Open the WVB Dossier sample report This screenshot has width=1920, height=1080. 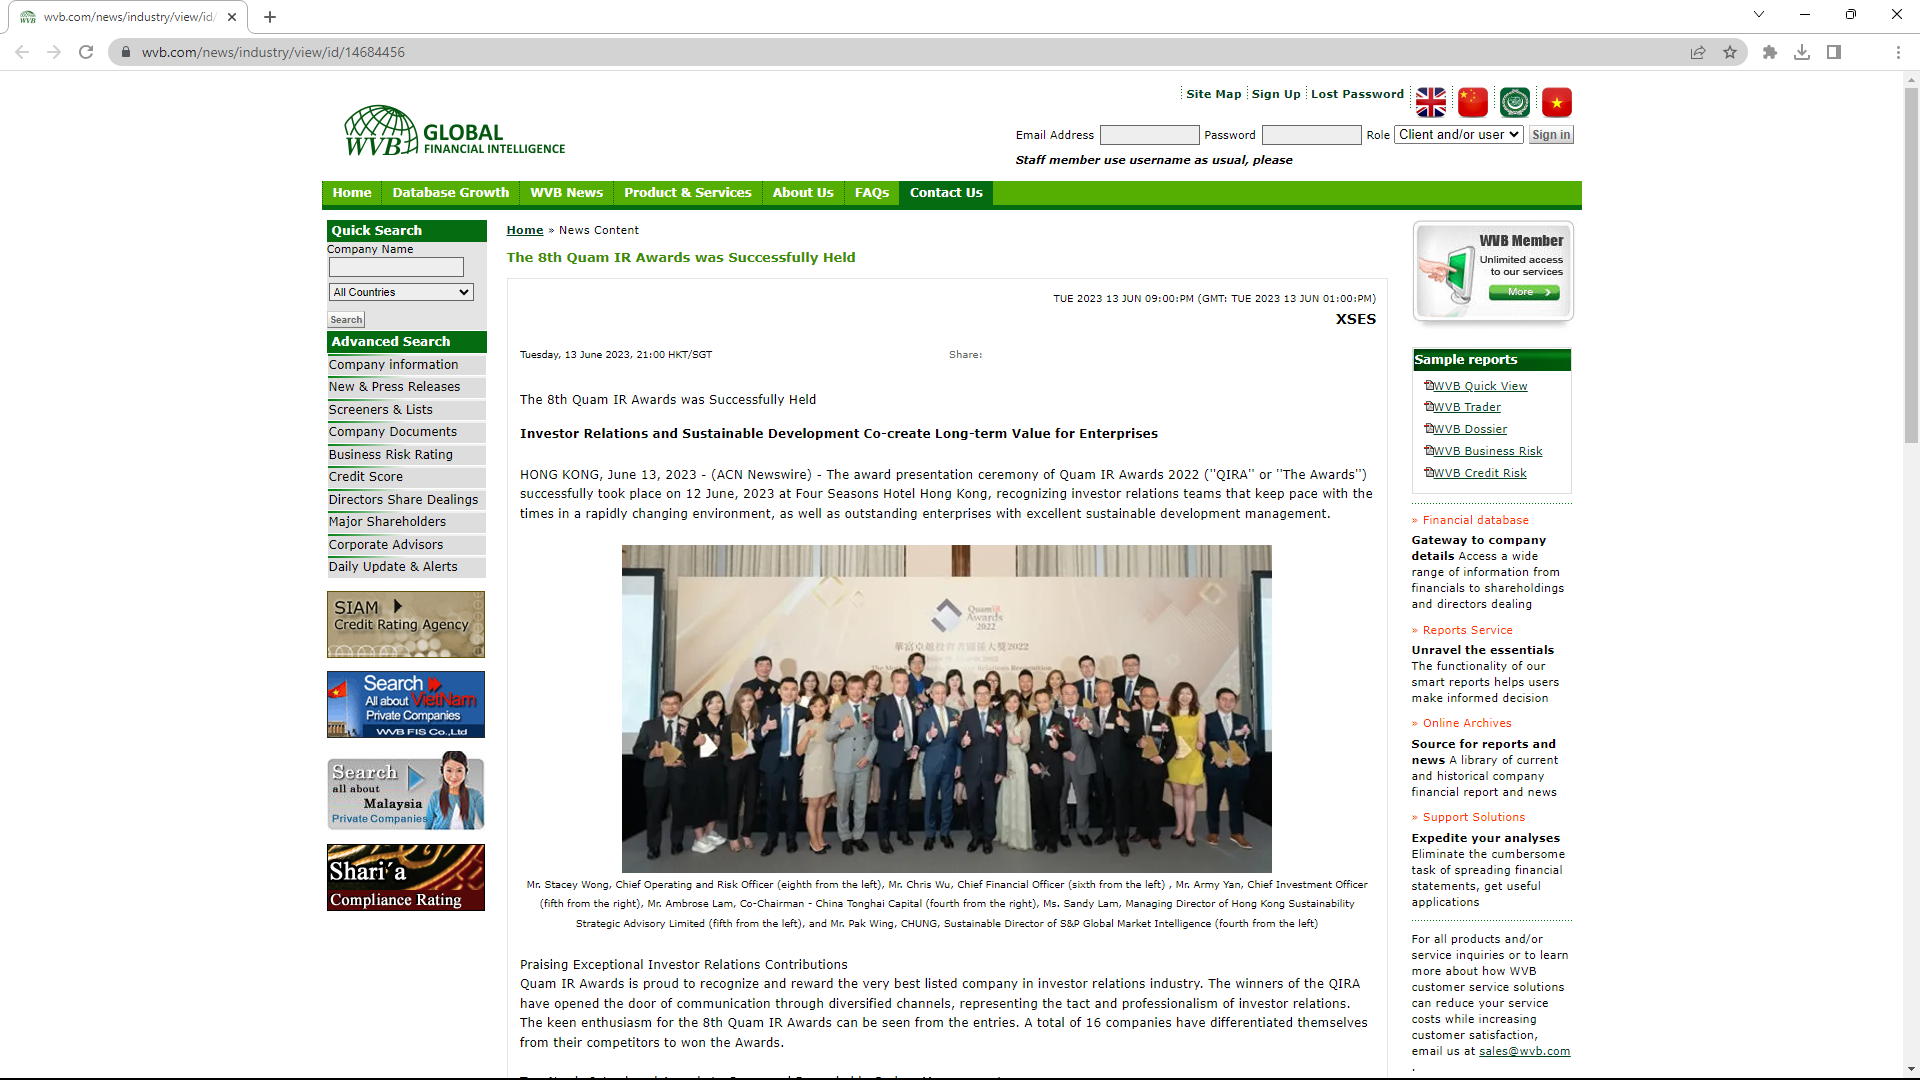1470,429
